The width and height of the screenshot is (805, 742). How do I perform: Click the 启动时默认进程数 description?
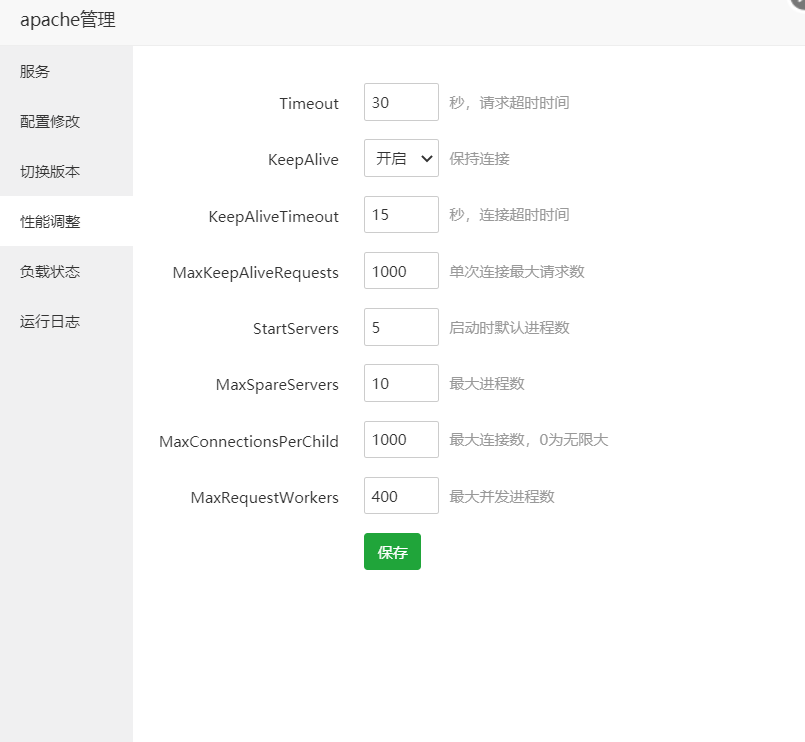[509, 328]
